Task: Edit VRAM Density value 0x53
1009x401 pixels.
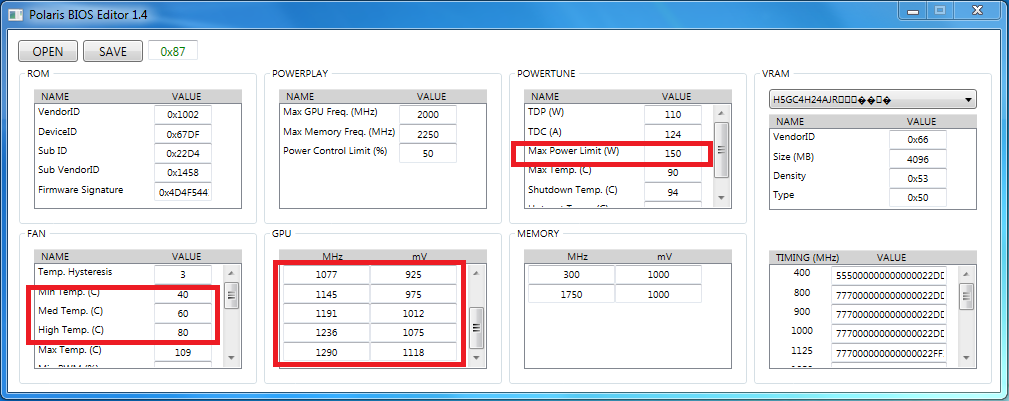Action: coord(918,178)
